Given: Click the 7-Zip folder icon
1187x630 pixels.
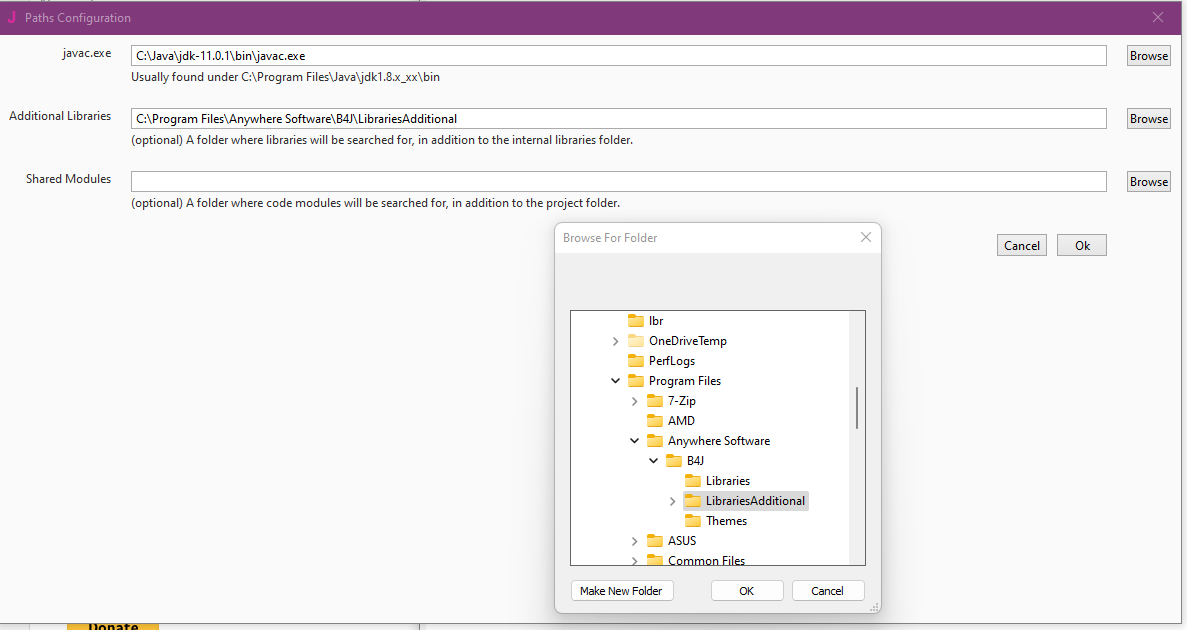Looking at the screenshot, I should (x=655, y=400).
